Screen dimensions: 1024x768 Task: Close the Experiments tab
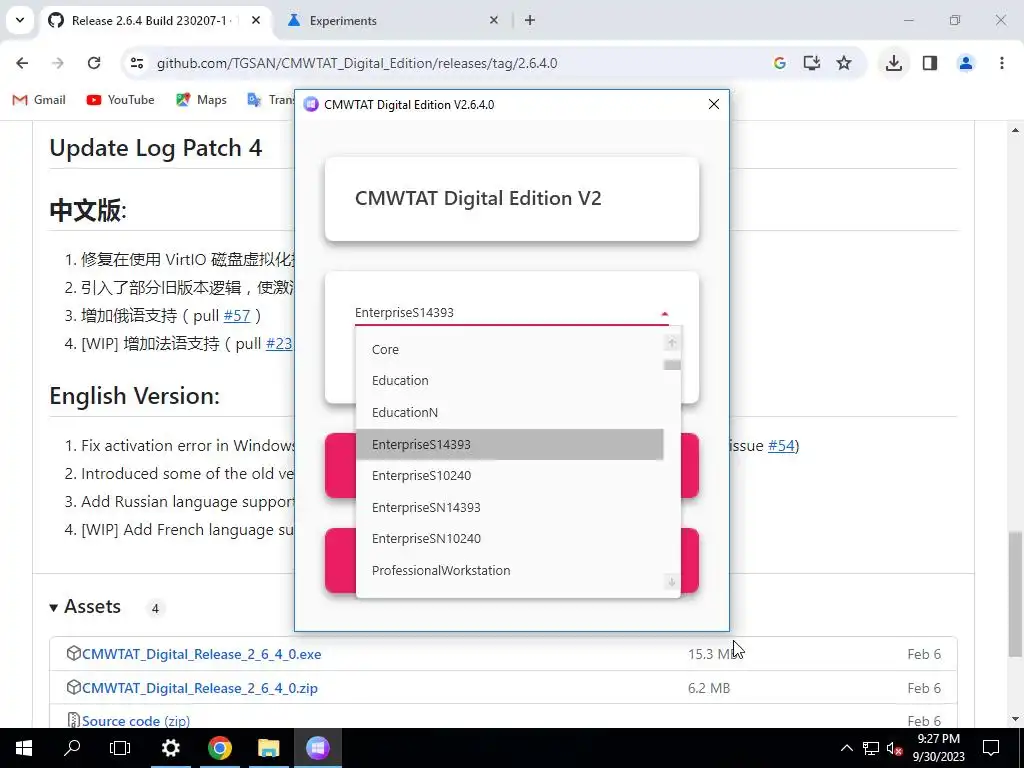(494, 20)
